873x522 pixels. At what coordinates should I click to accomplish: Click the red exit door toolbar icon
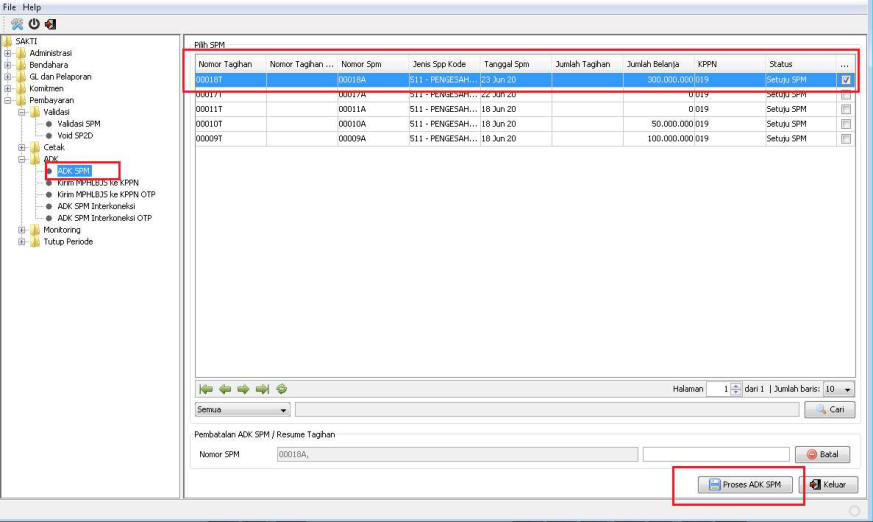[50, 24]
